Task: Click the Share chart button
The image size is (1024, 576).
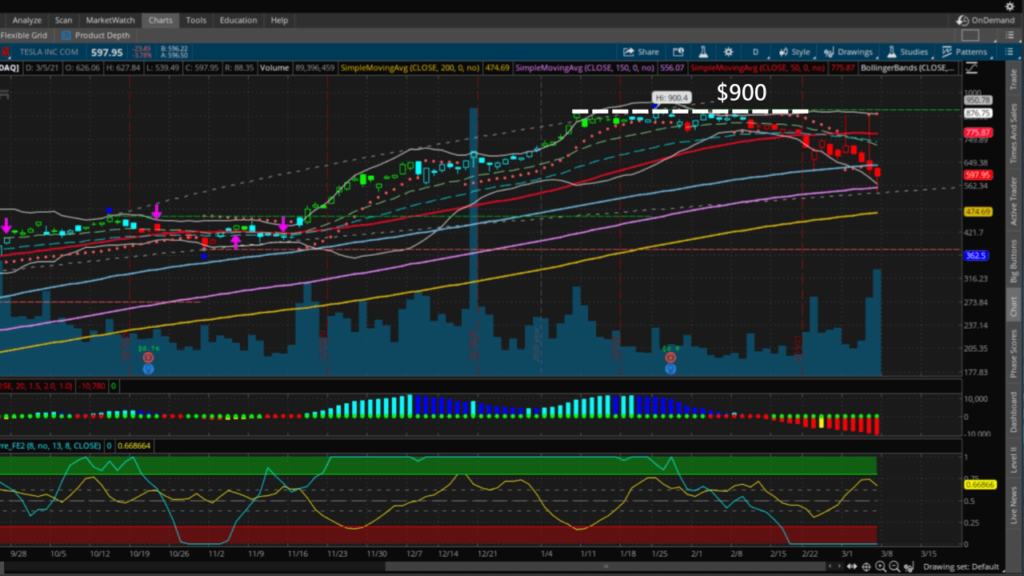Action: [x=641, y=52]
